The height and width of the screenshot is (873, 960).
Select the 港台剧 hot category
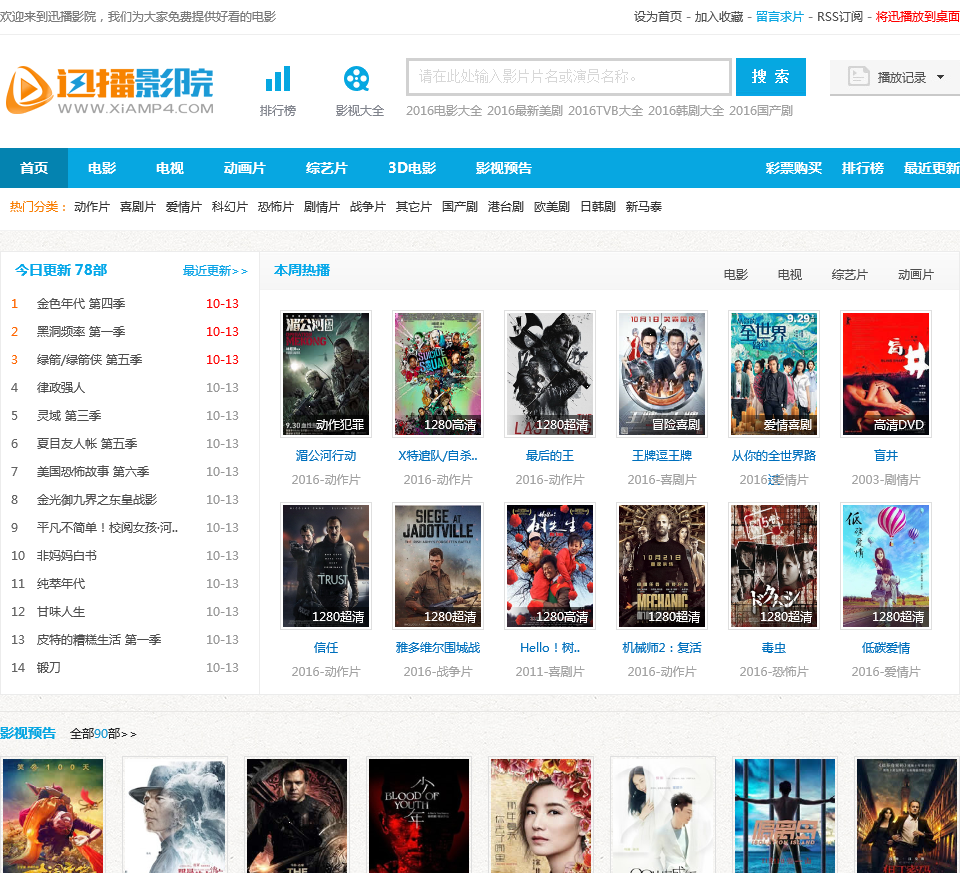point(506,207)
